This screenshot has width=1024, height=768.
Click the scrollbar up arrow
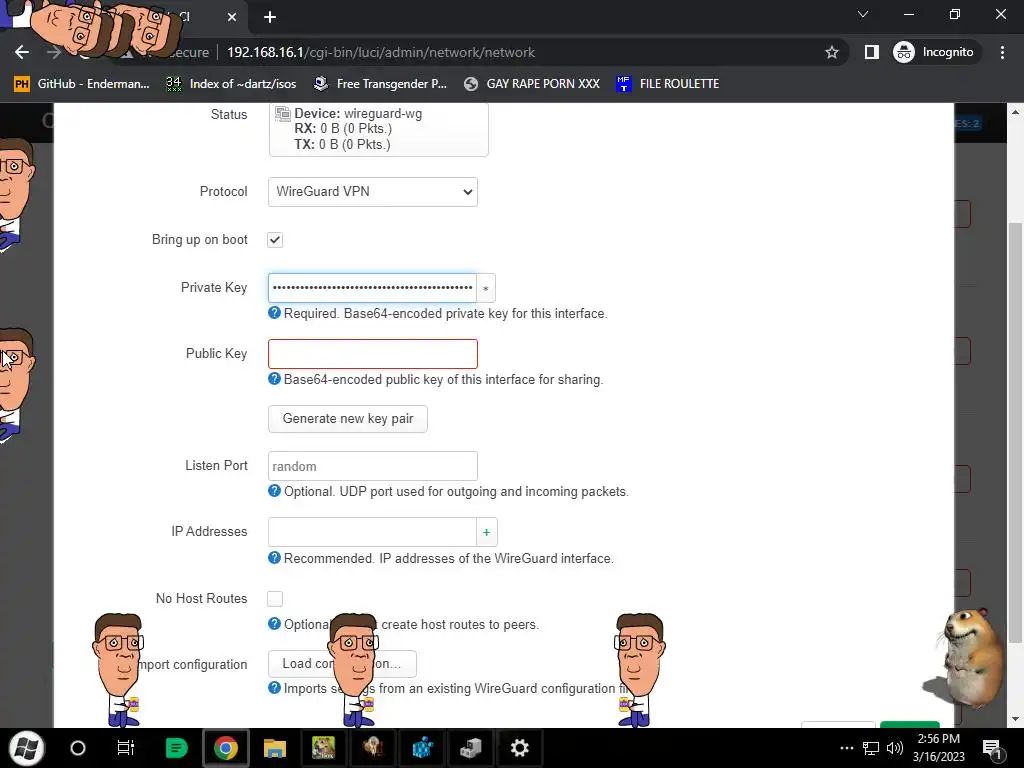1015,112
